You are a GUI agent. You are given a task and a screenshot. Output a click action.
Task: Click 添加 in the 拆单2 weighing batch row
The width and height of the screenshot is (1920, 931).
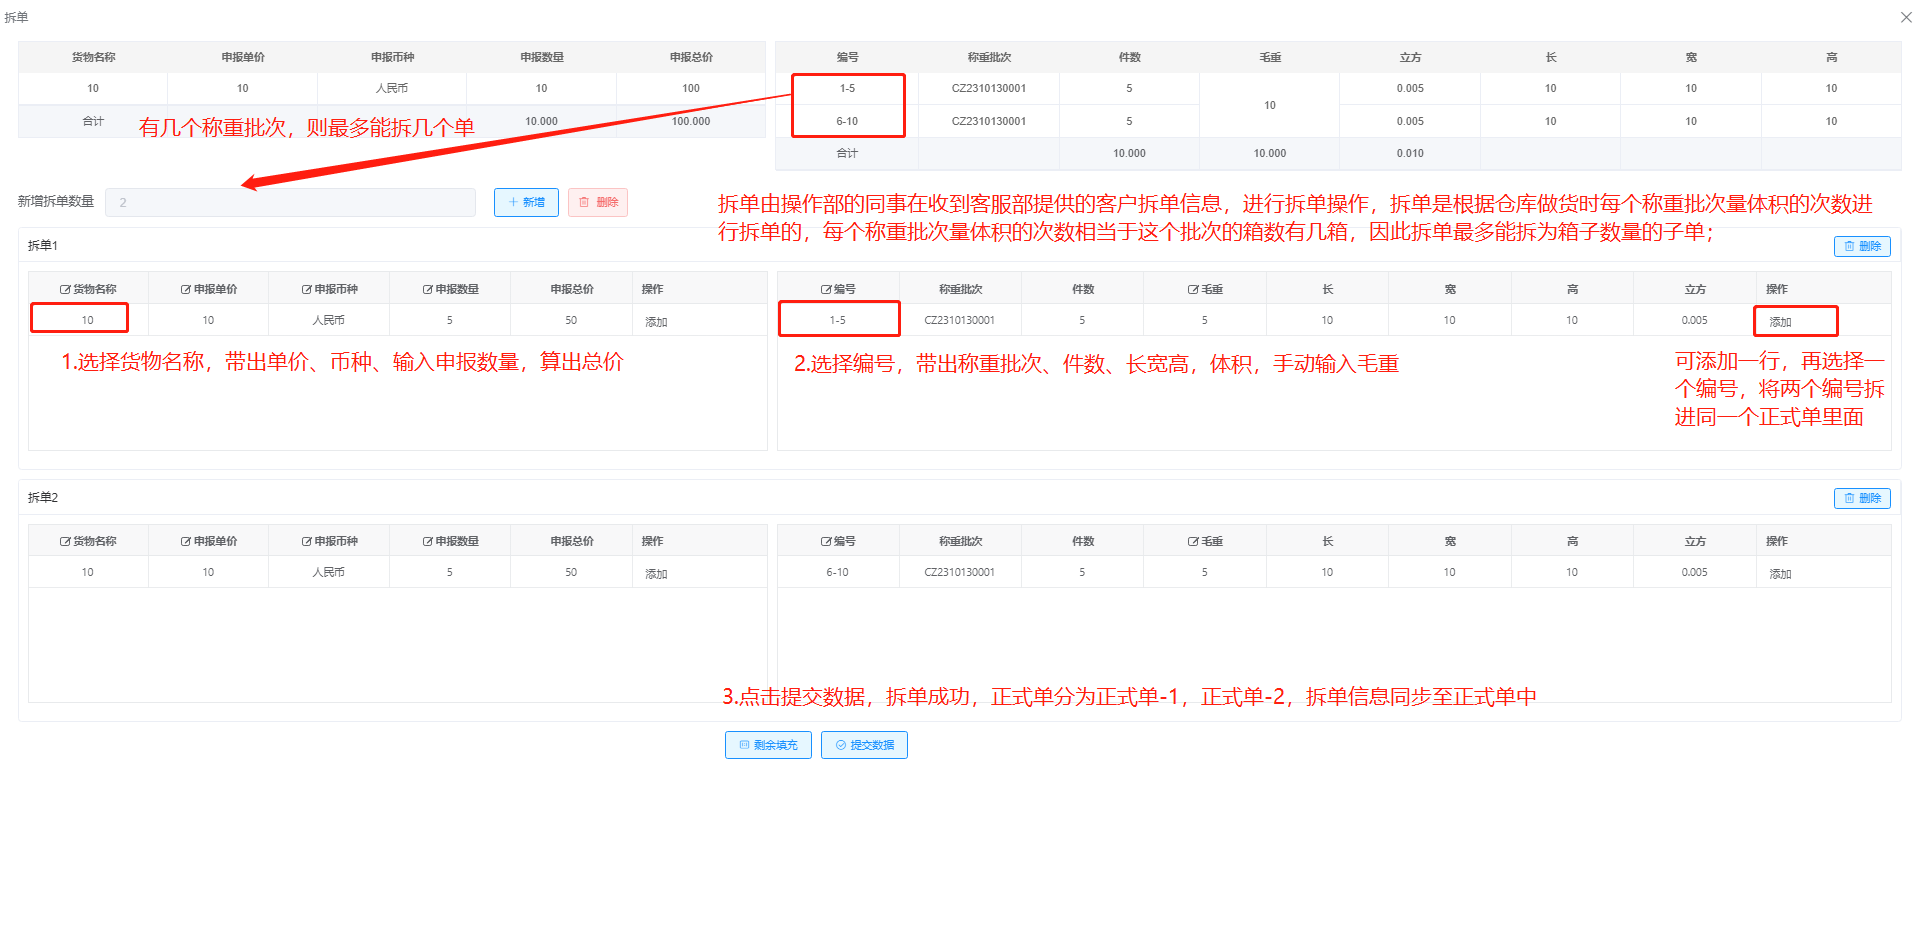pyautogui.click(x=1780, y=574)
